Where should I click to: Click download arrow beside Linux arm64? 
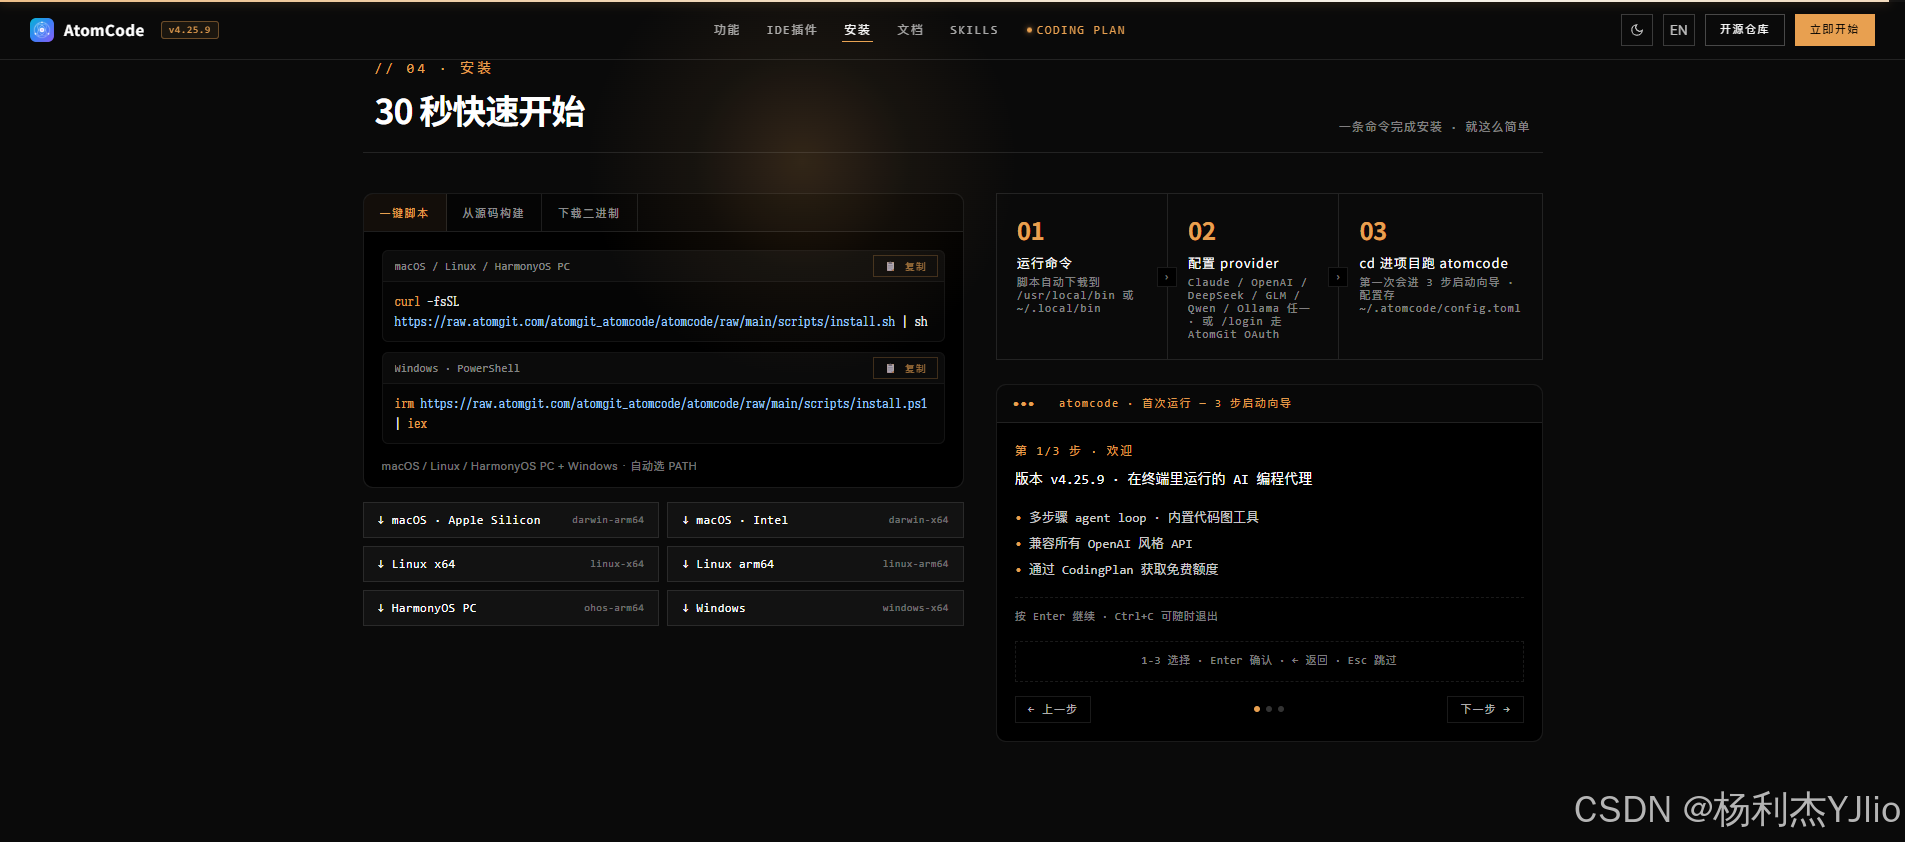pyautogui.click(x=685, y=564)
